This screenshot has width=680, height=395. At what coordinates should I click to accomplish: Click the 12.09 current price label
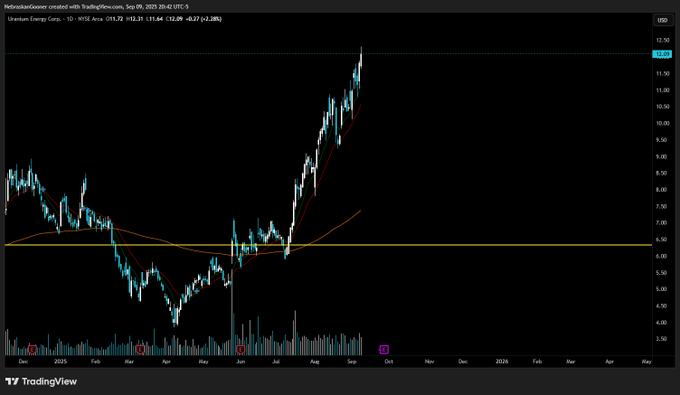[x=662, y=54]
